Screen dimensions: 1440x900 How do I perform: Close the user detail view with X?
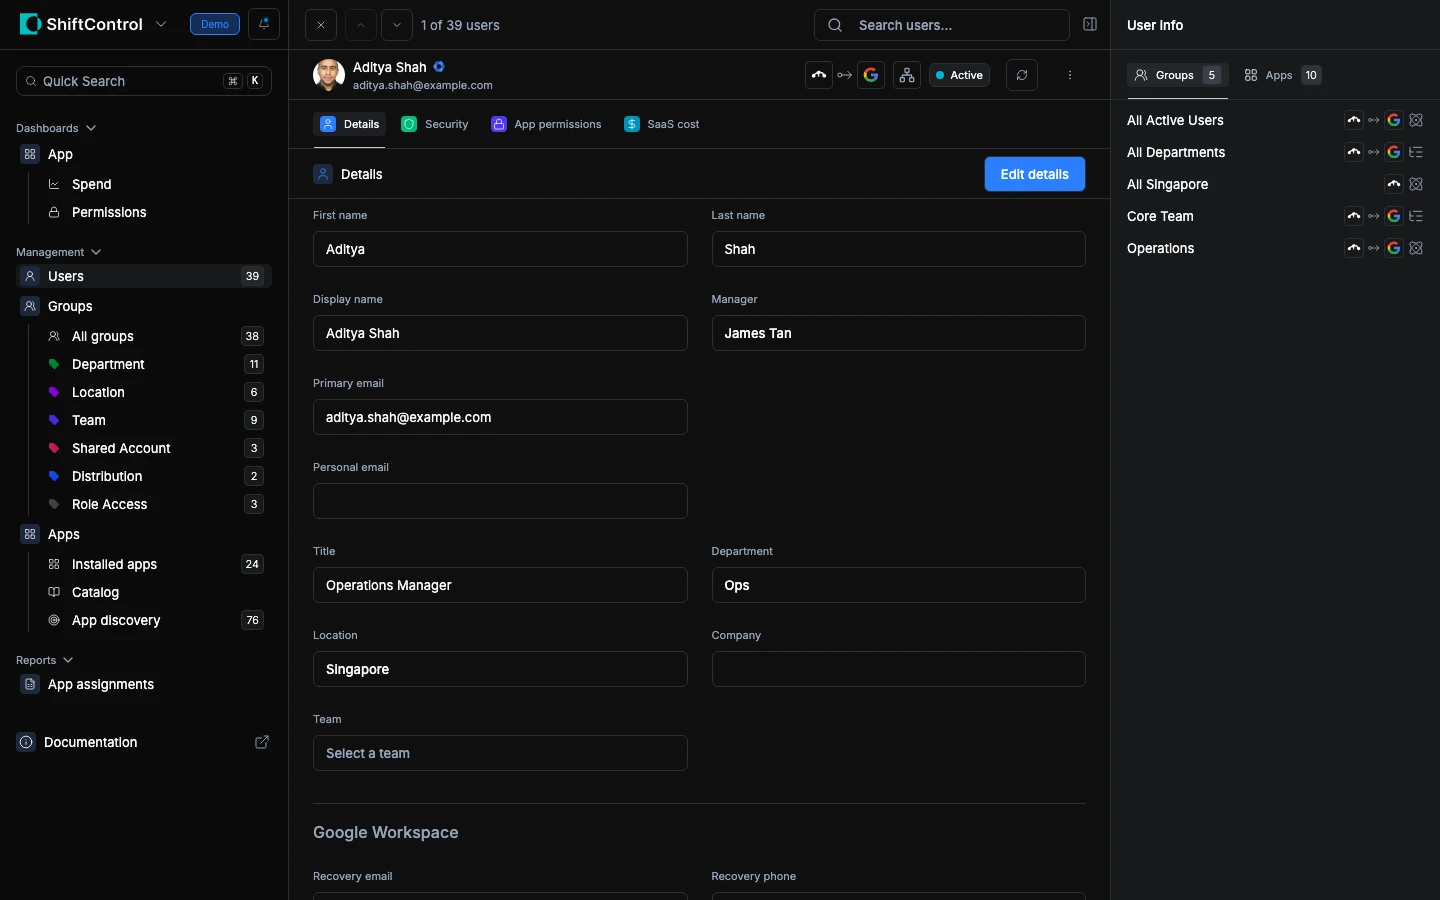coord(321,25)
